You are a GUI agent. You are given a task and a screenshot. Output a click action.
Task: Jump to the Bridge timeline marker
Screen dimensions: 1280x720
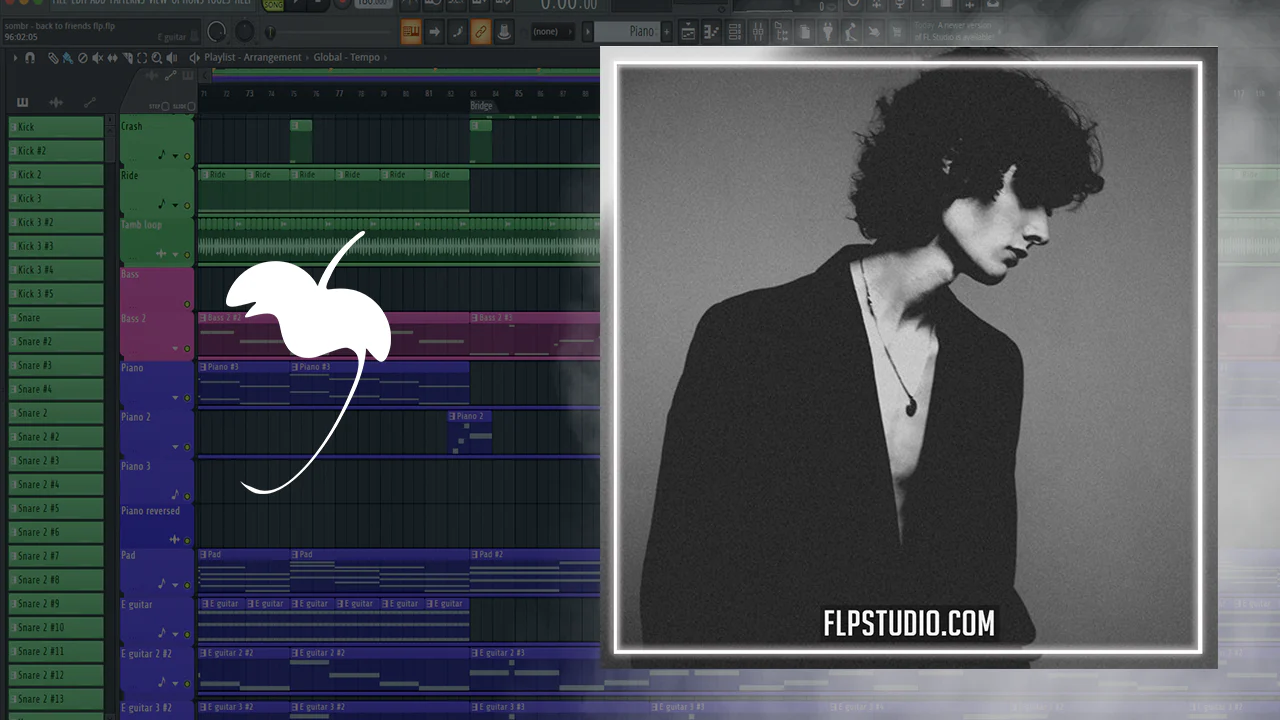pyautogui.click(x=482, y=106)
